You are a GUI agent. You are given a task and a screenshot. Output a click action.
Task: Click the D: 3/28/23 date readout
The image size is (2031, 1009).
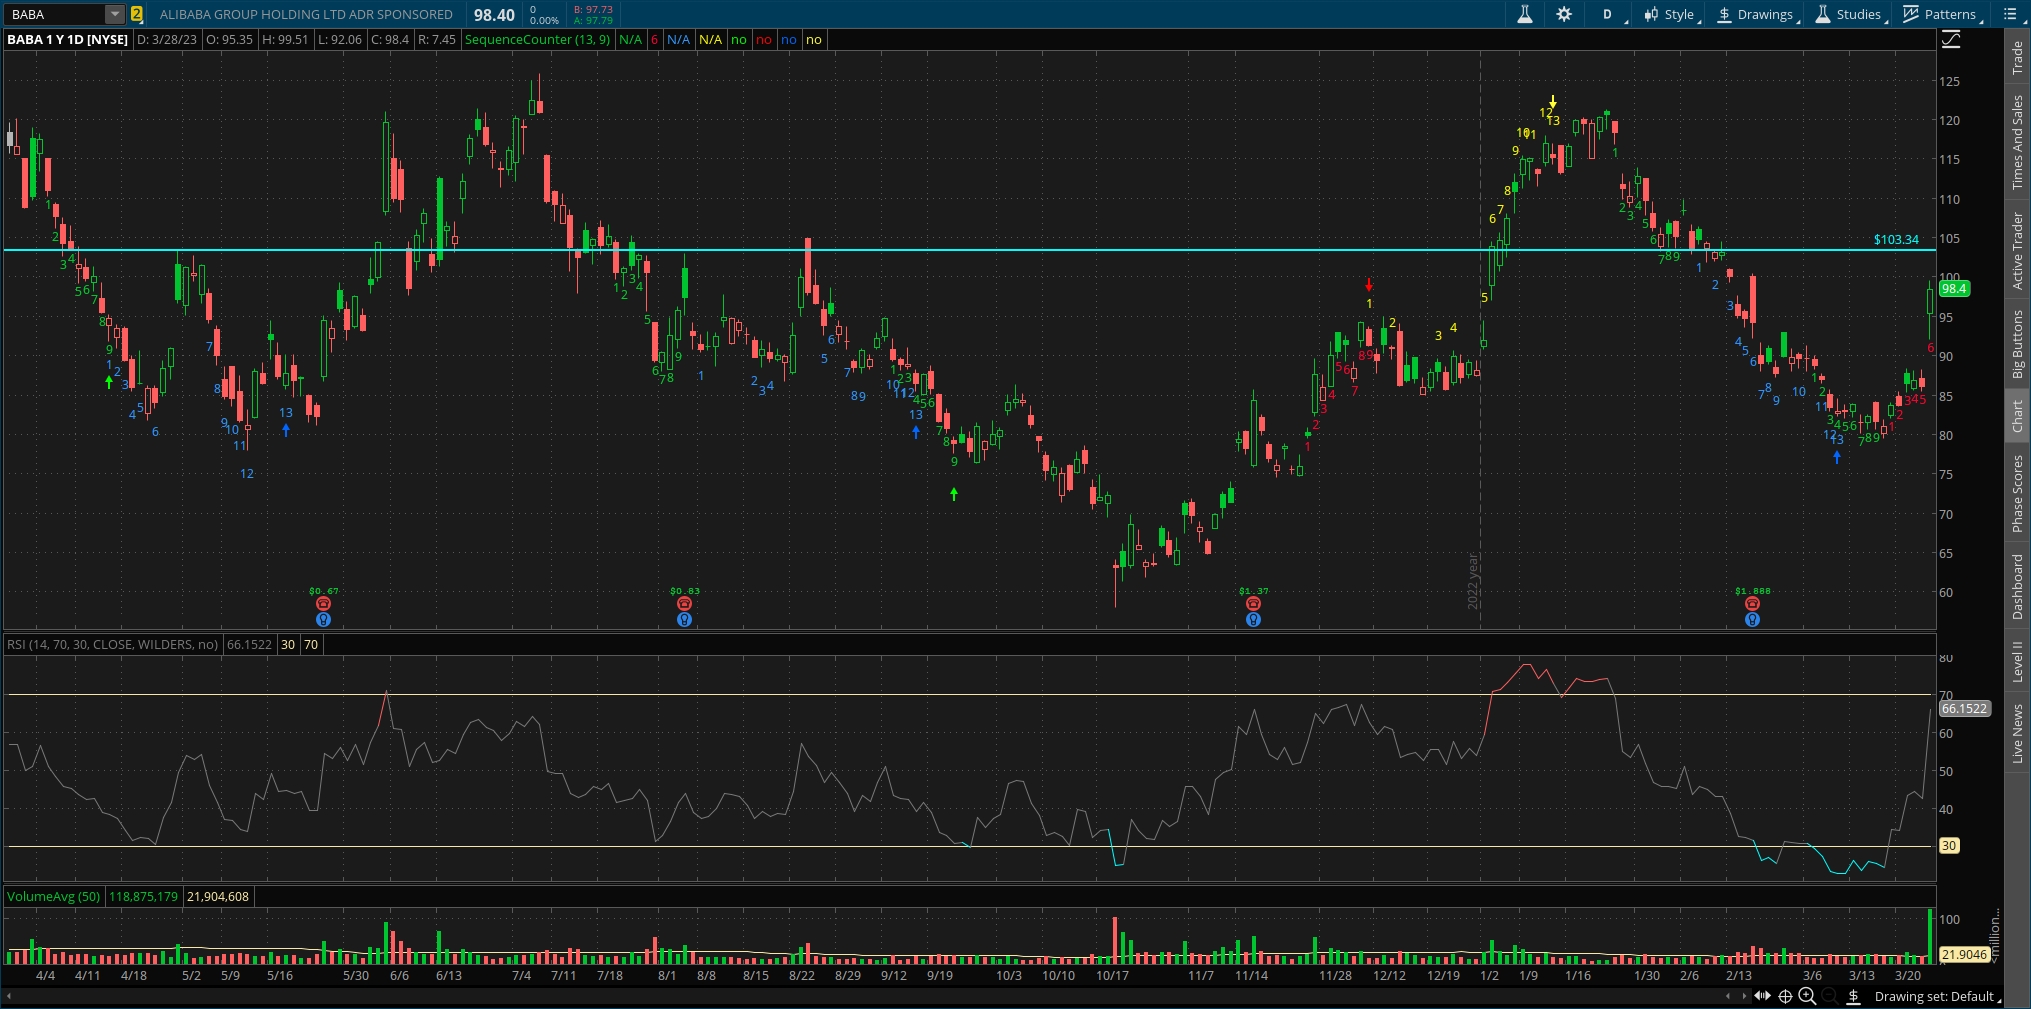(x=167, y=40)
